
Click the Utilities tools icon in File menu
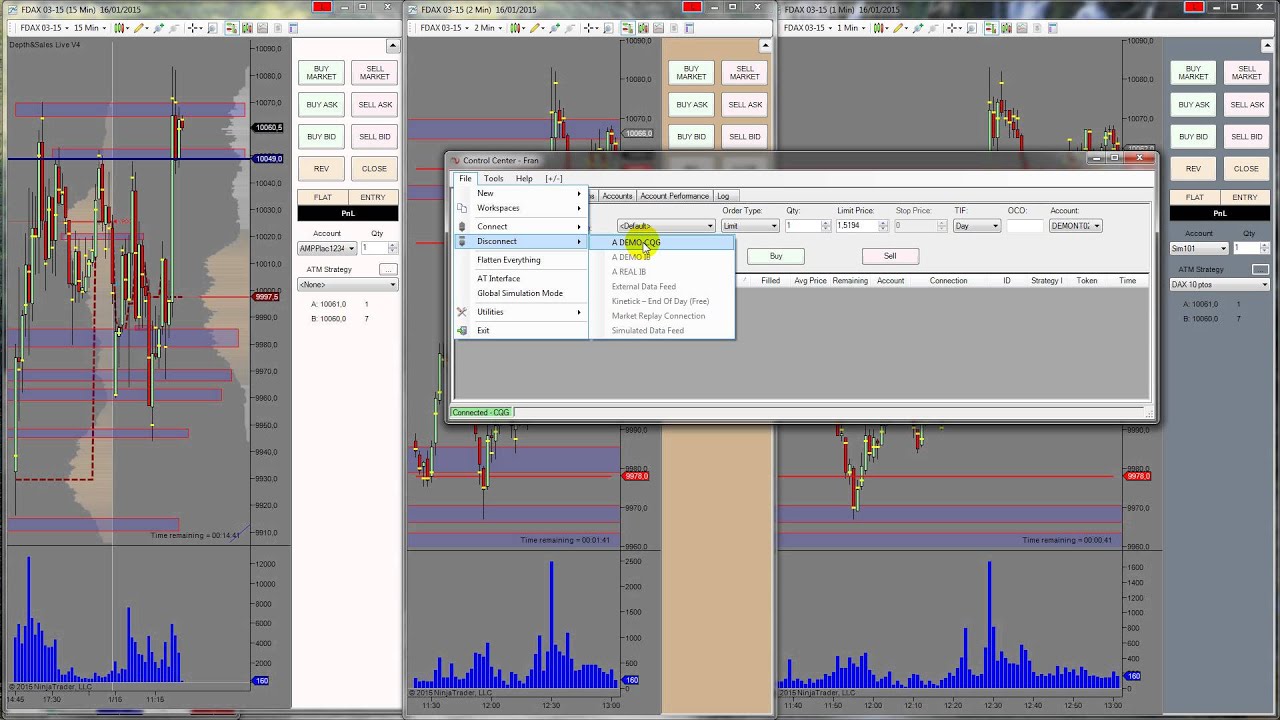point(462,312)
